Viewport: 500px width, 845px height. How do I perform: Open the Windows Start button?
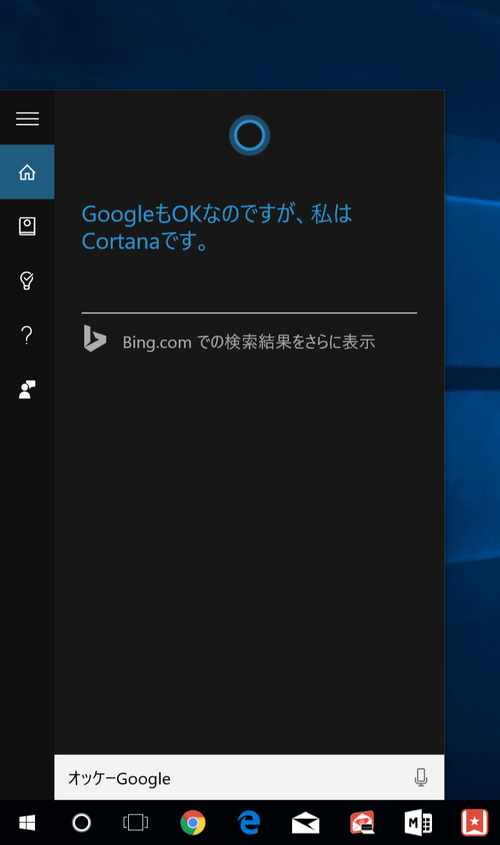tap(27, 822)
